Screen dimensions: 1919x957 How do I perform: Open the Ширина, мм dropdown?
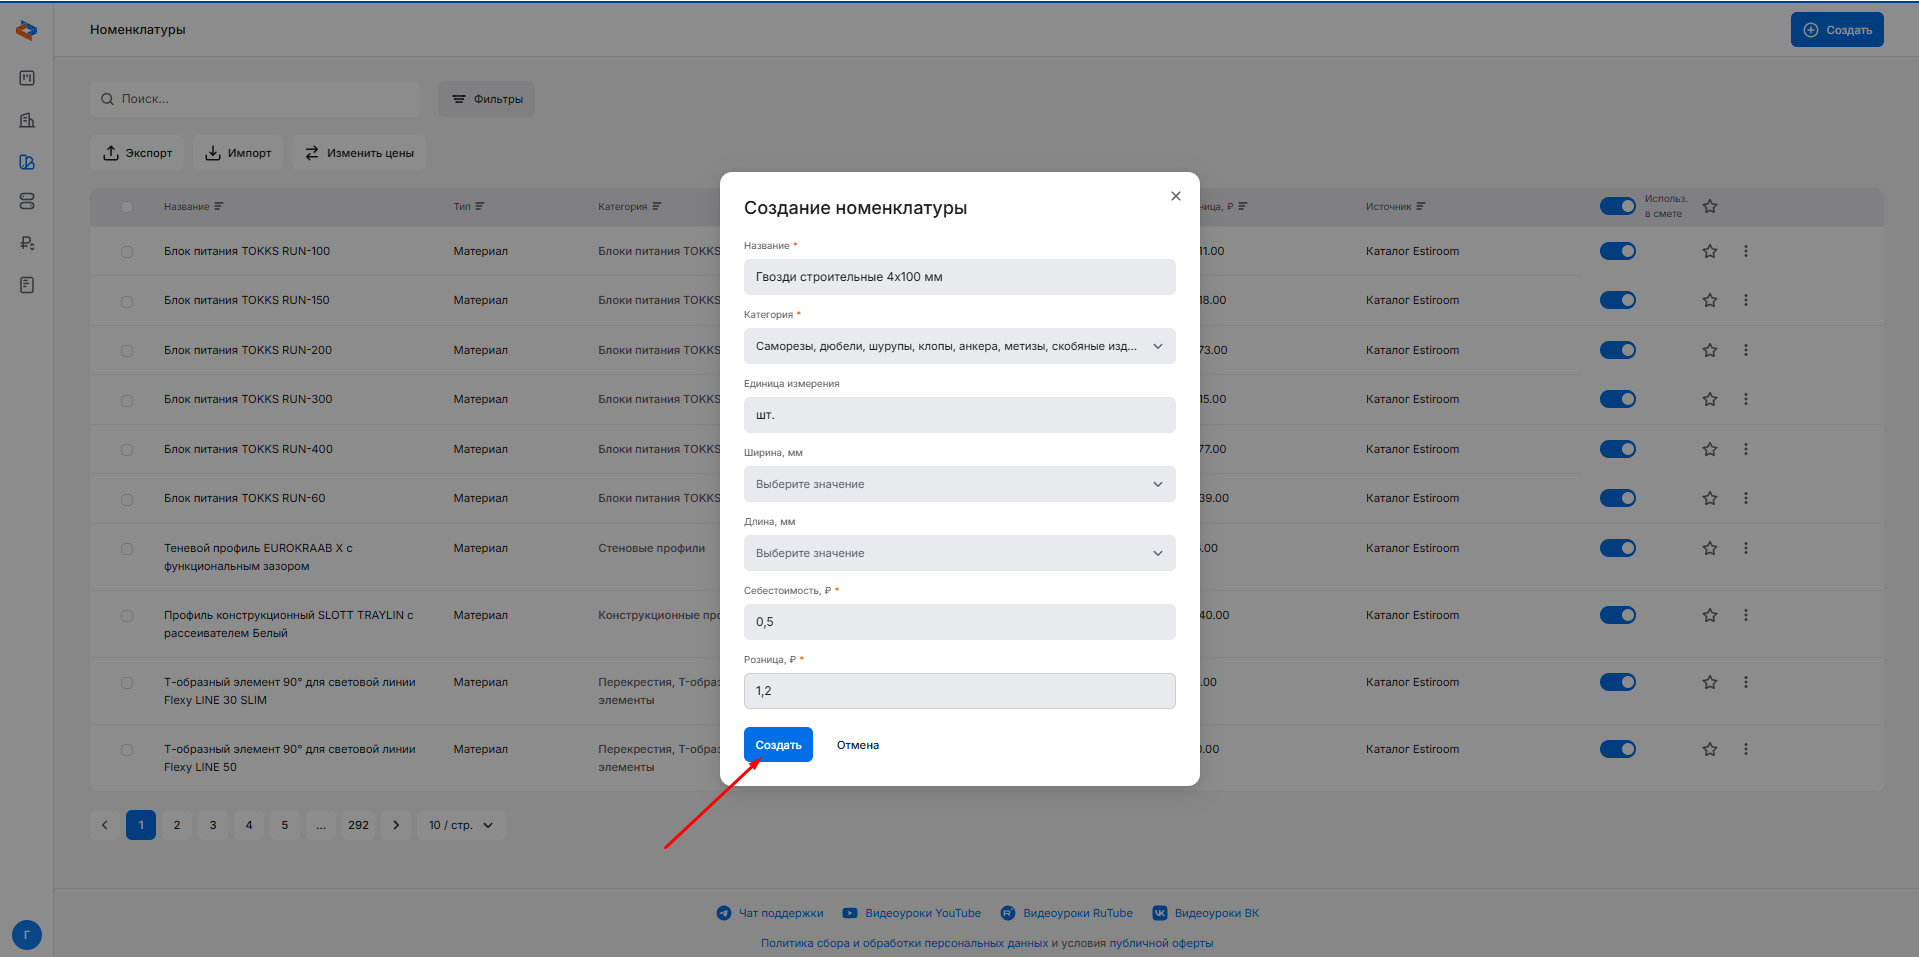coord(959,484)
